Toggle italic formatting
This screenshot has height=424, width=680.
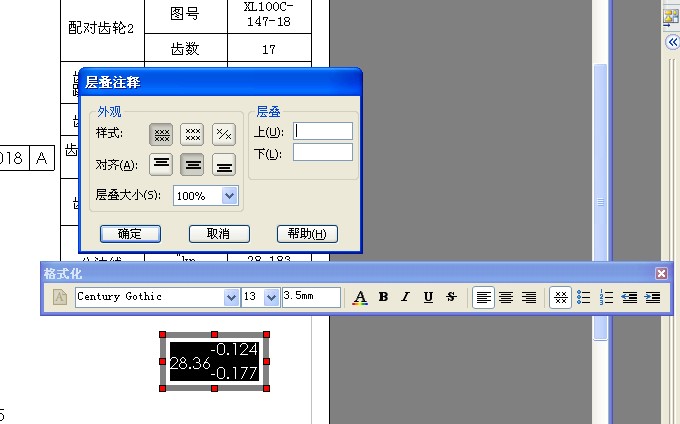(405, 297)
